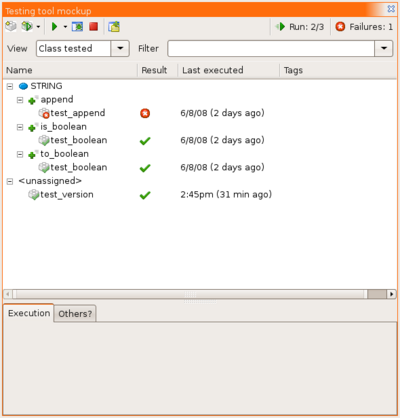Click green checkmark for test_boolean under to_boolean
The height and width of the screenshot is (418, 400).
145,168
